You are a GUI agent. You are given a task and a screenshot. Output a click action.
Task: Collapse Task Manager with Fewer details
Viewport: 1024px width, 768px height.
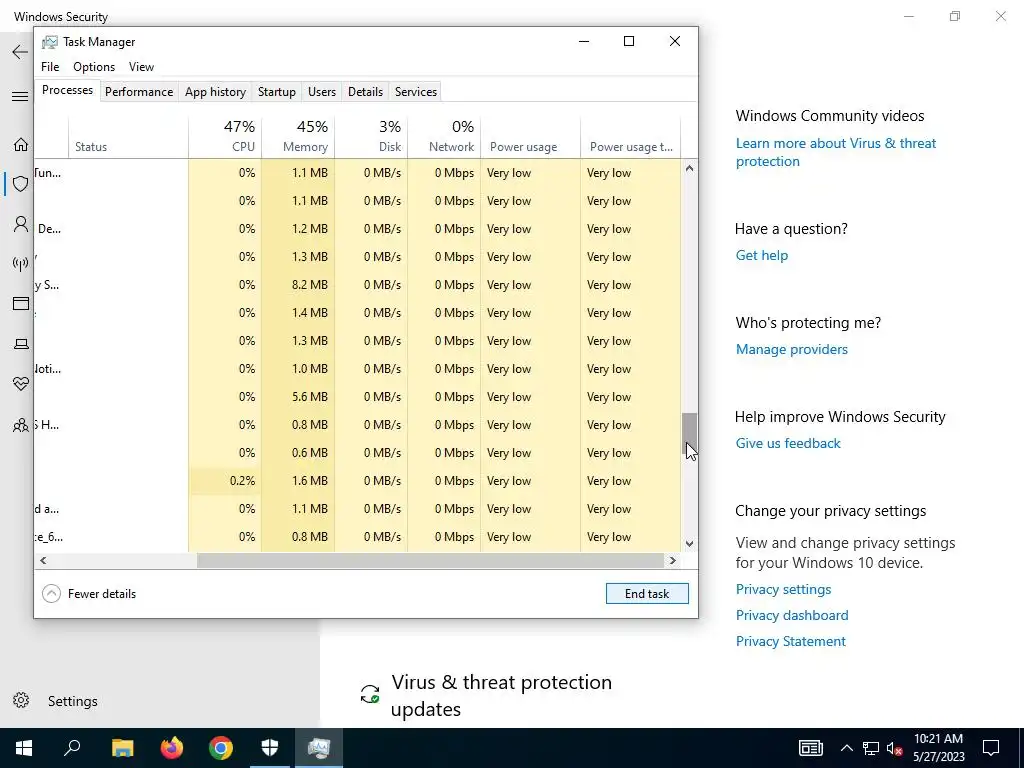coord(89,593)
